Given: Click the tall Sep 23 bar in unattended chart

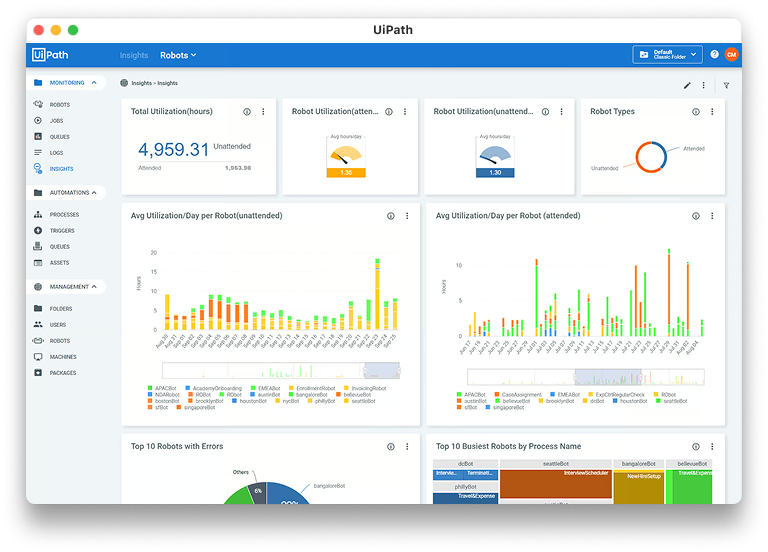Looking at the screenshot, I should click(x=377, y=294).
